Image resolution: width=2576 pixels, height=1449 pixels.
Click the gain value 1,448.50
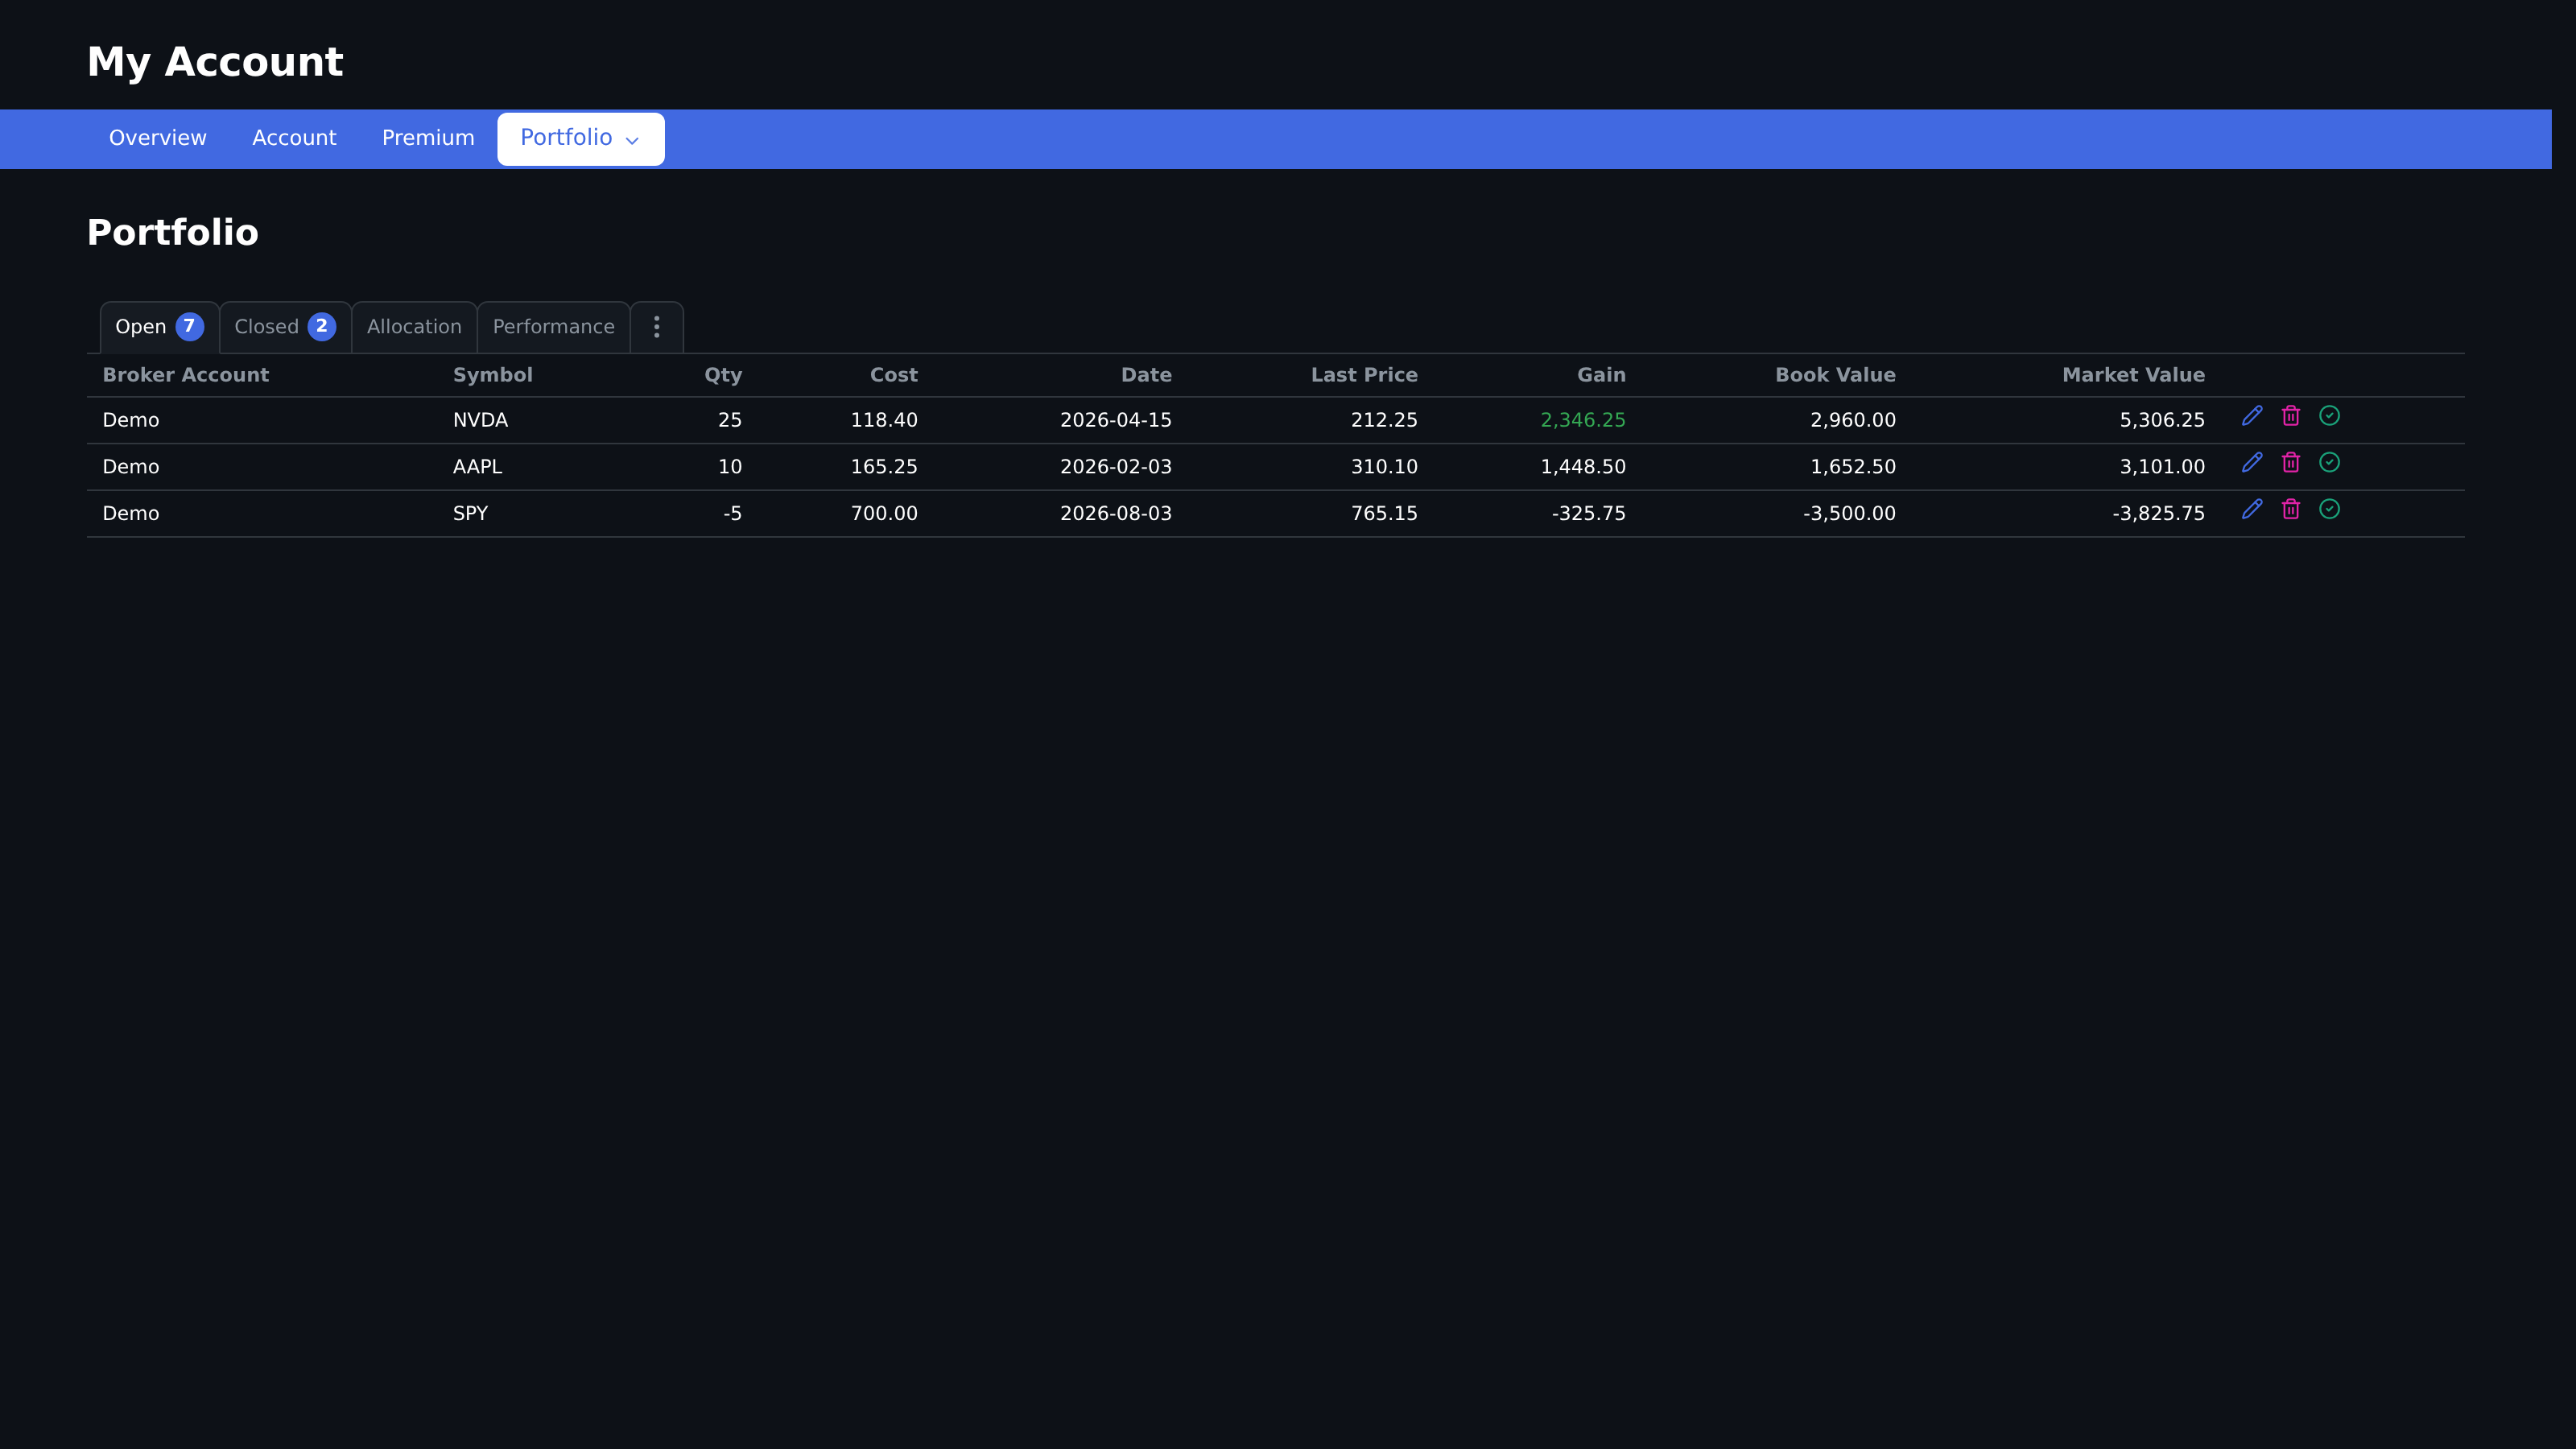(x=1583, y=467)
